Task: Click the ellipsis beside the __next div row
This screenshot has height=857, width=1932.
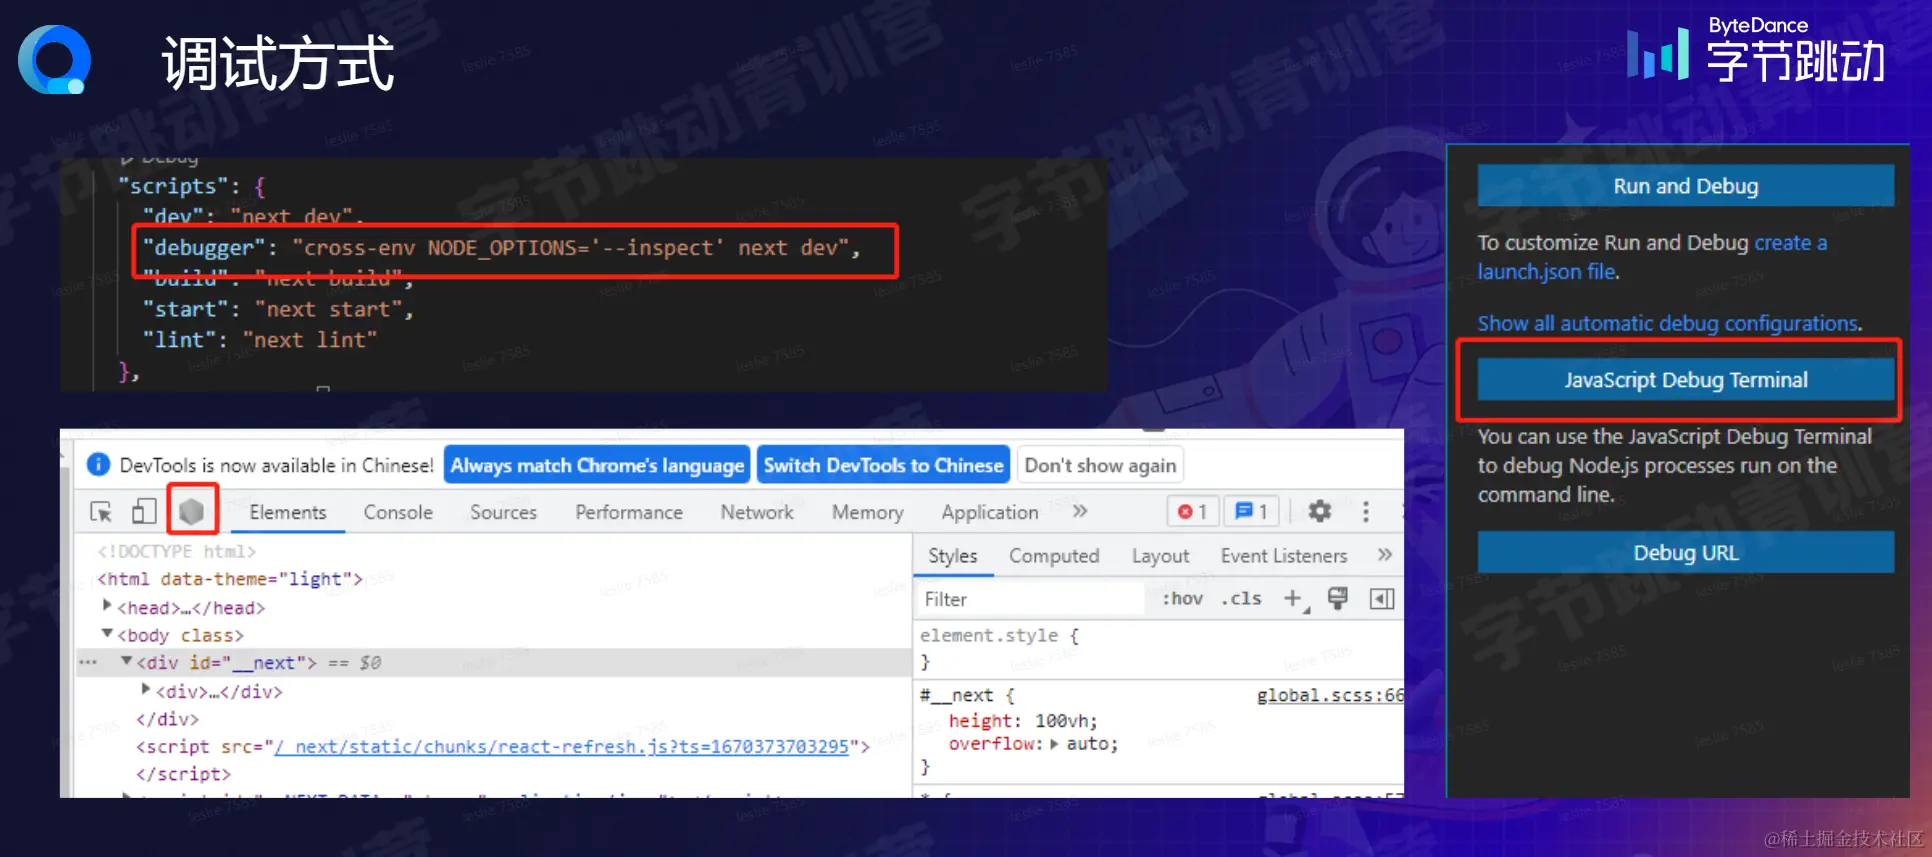Action: tap(88, 662)
